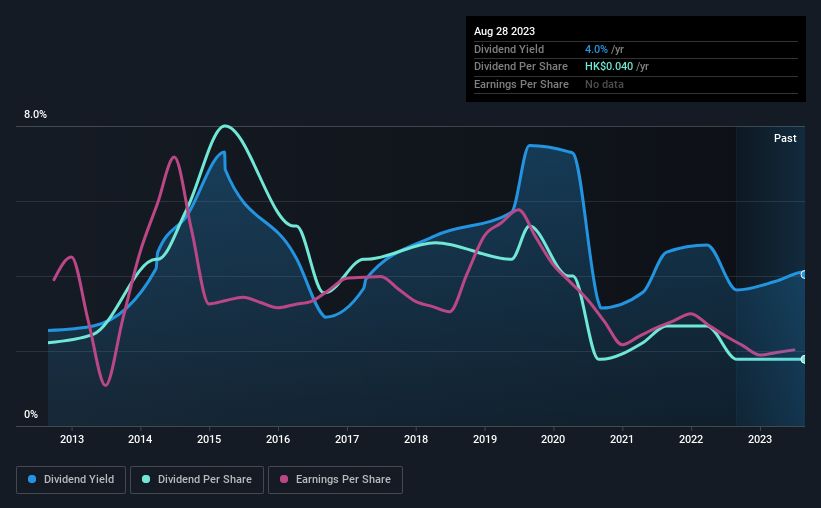
Task: Toggle the Dividend Per Share legend button
Action: 197,480
